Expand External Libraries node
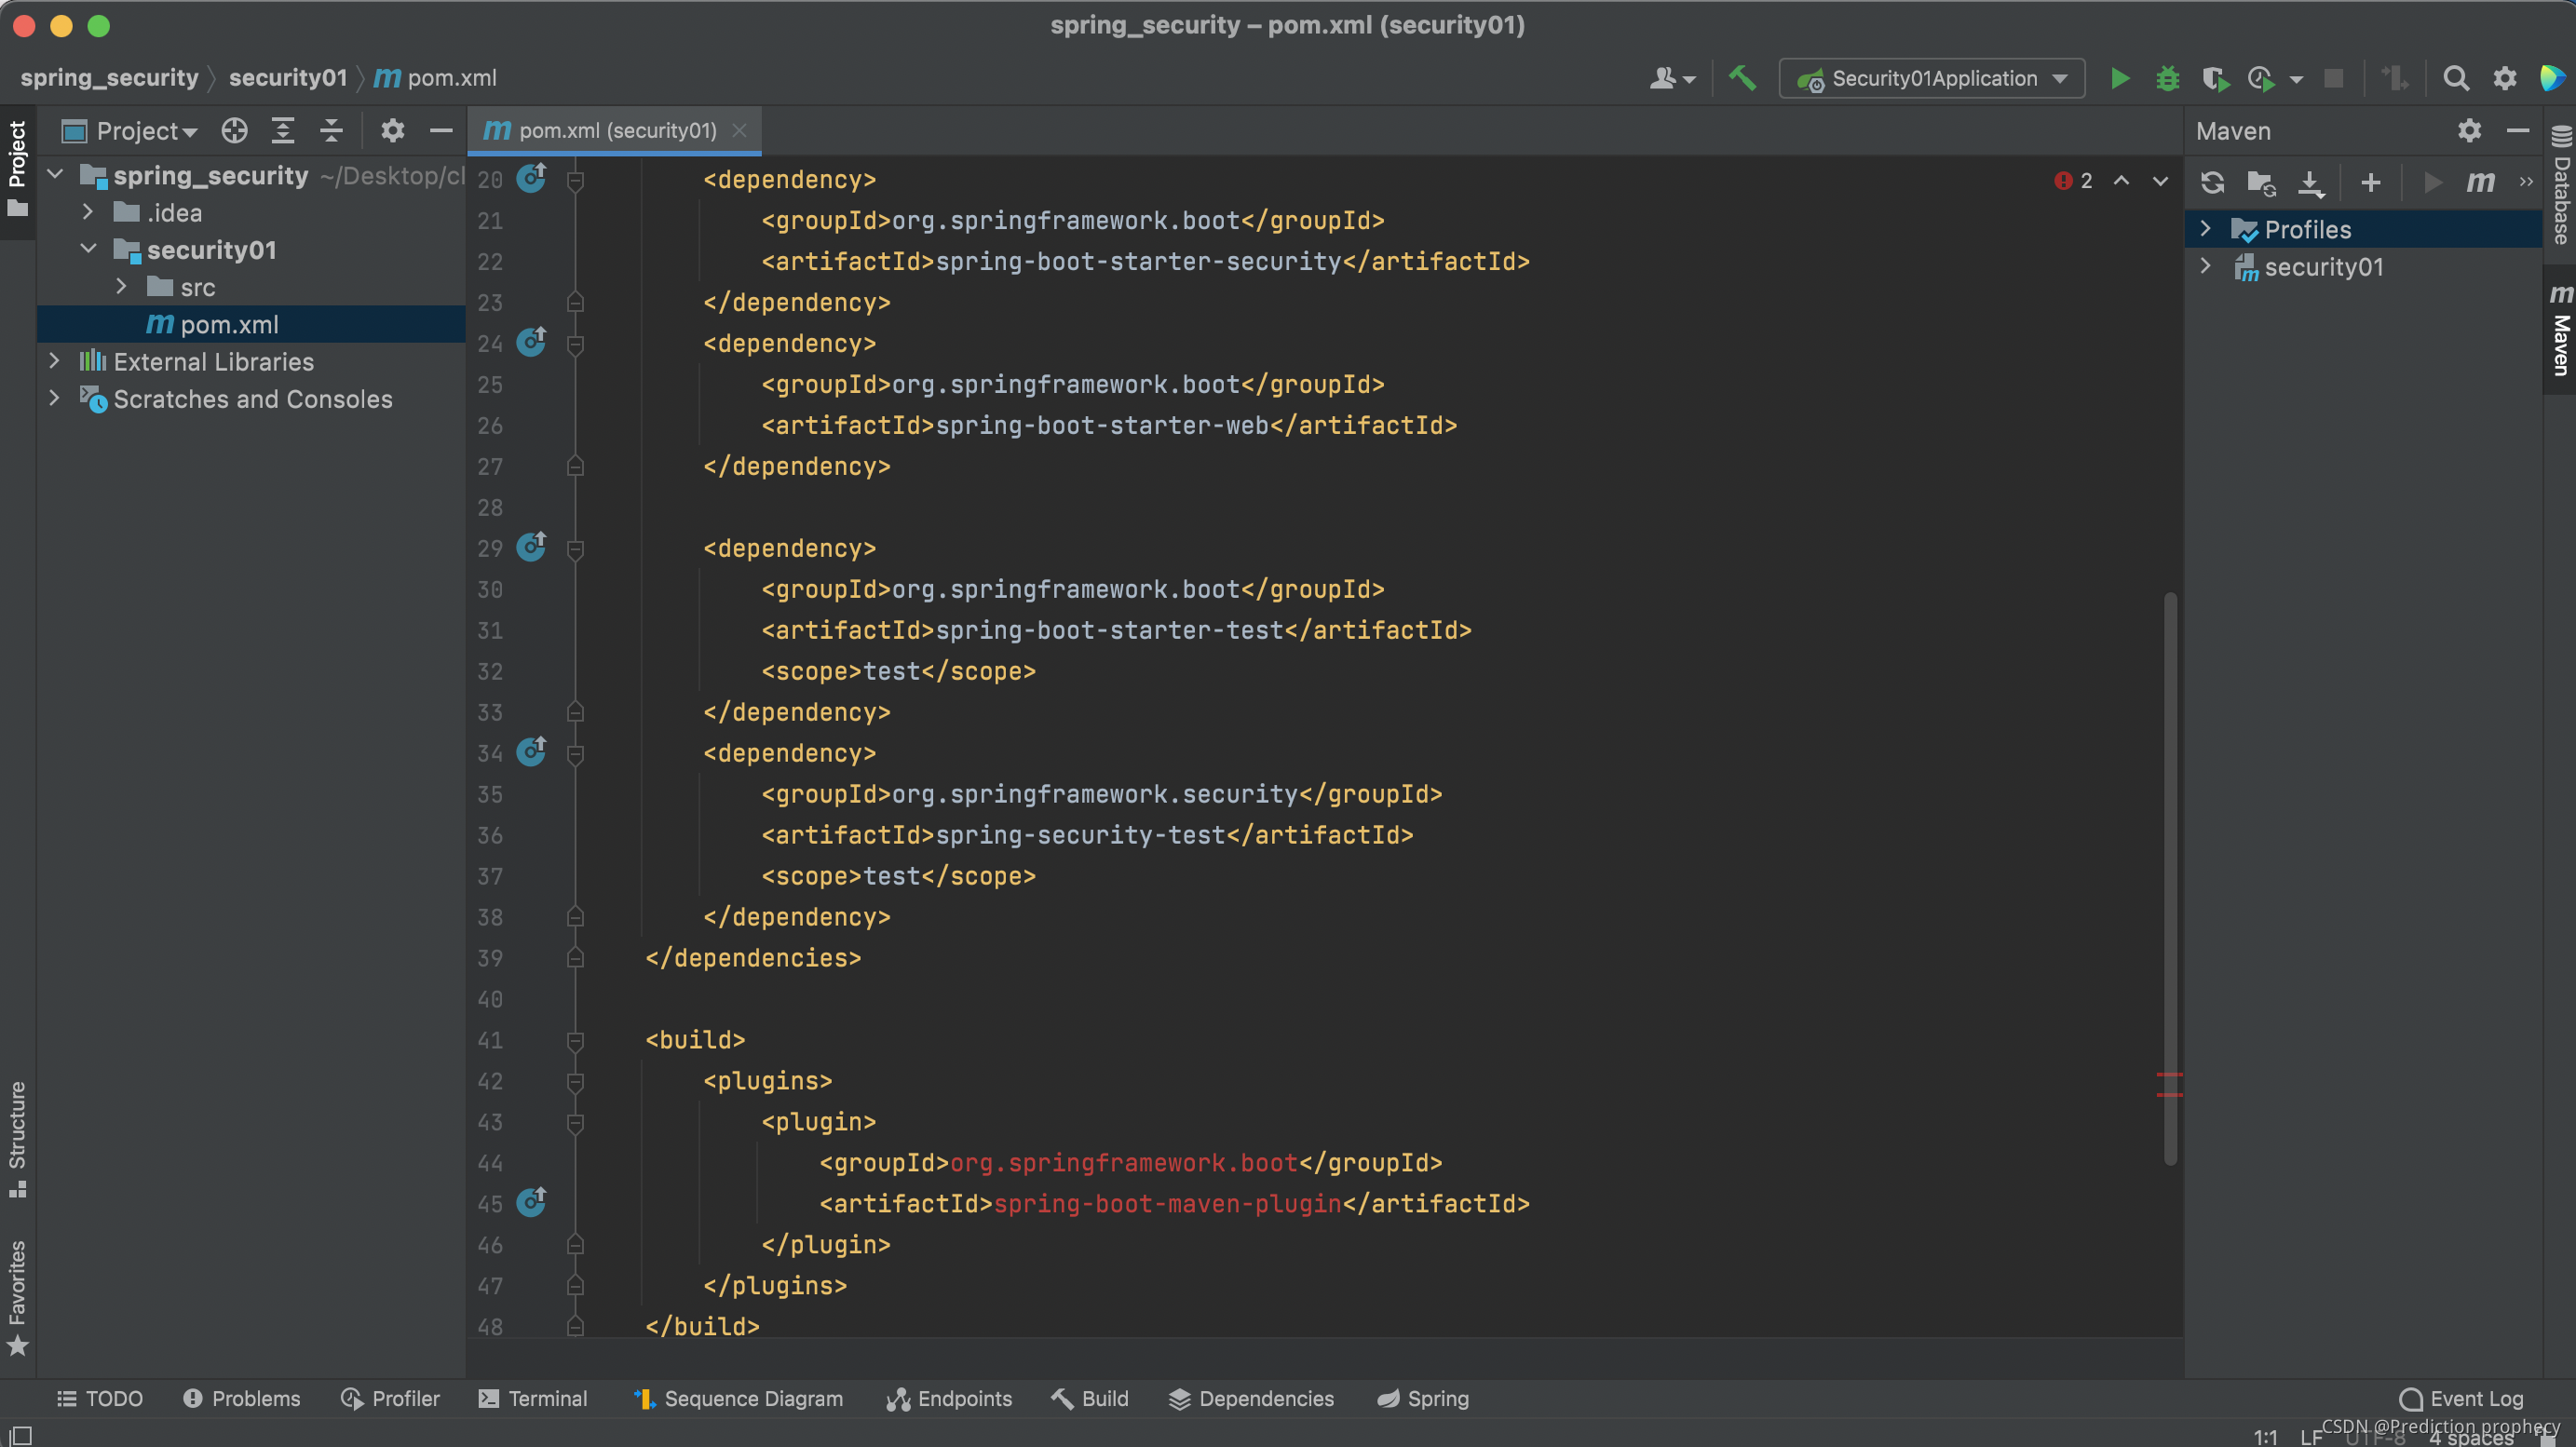The height and width of the screenshot is (1447, 2576). pos(55,361)
